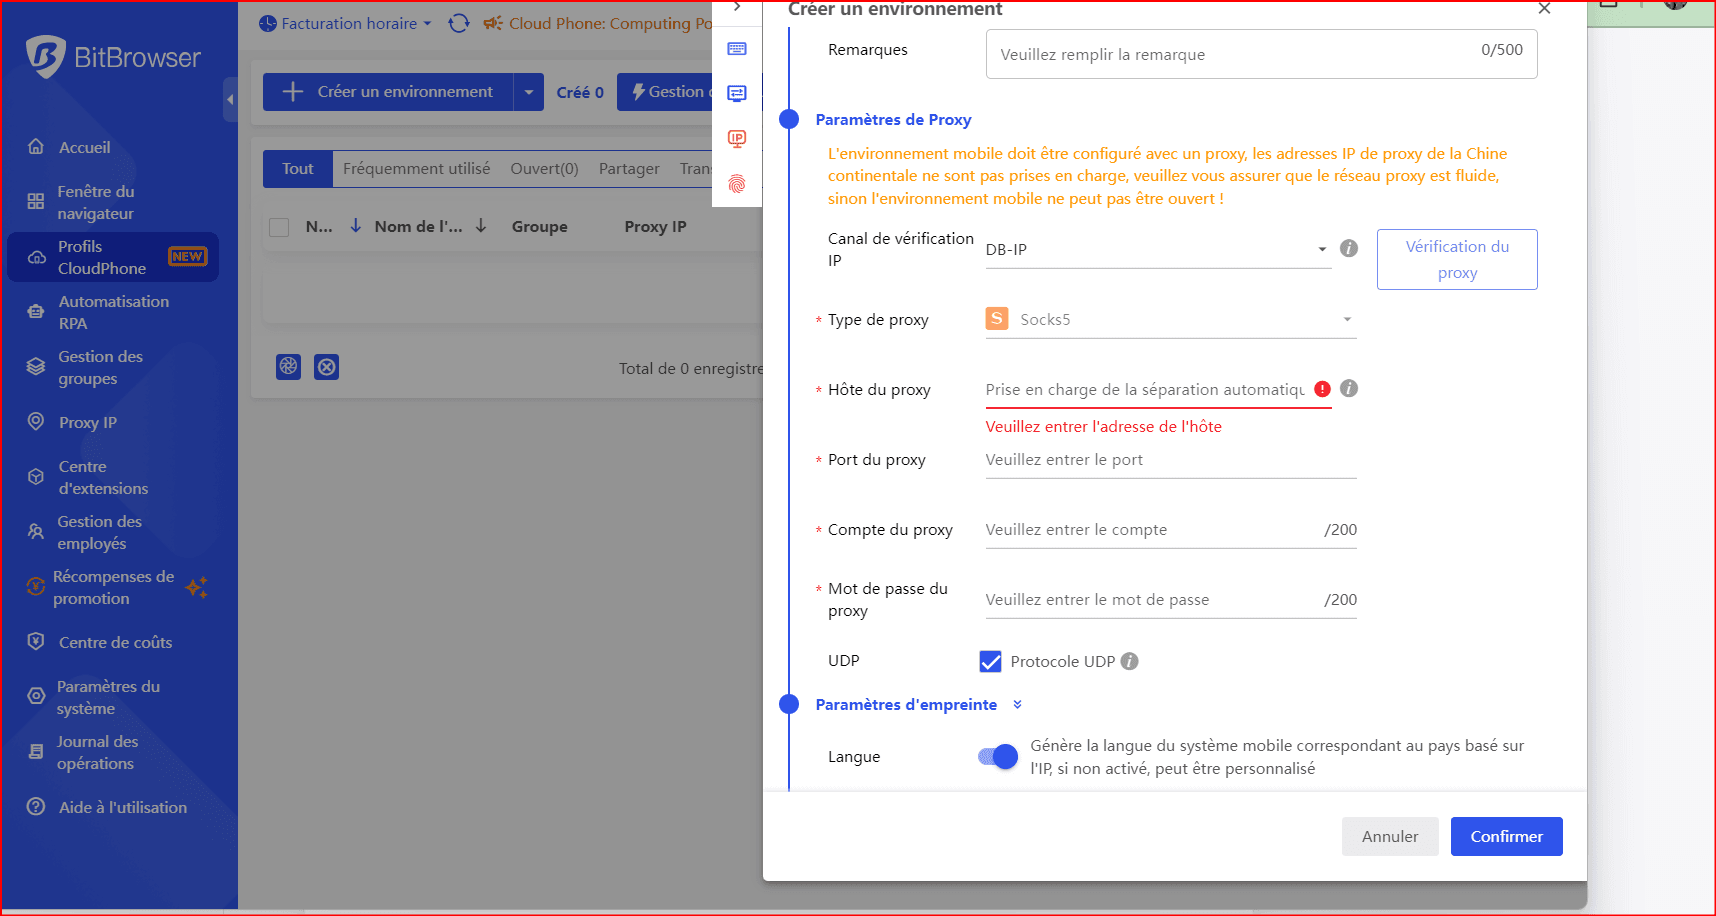Click the Vérification du proxy button
1716x916 pixels.
(1456, 260)
